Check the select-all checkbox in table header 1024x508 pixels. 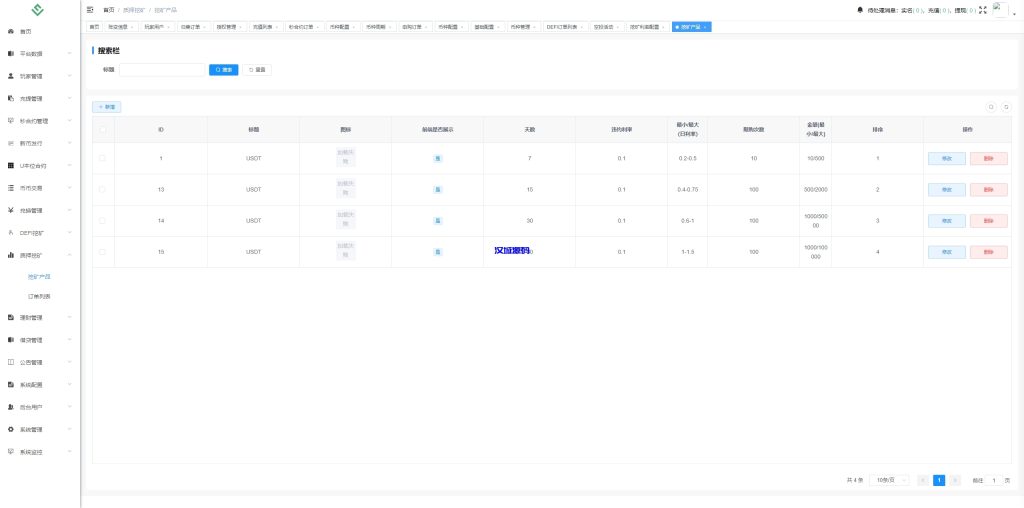[x=102, y=129]
